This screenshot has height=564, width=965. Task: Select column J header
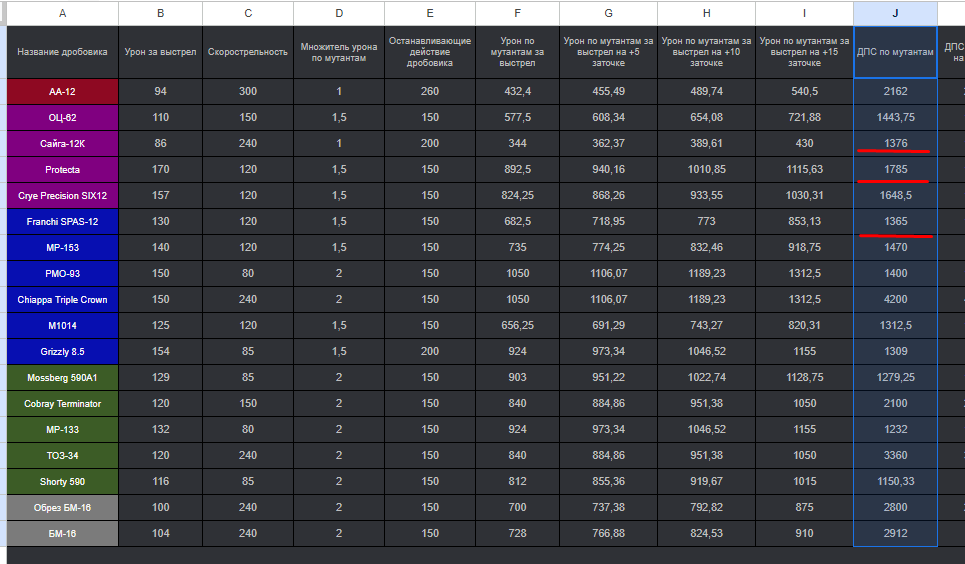895,13
